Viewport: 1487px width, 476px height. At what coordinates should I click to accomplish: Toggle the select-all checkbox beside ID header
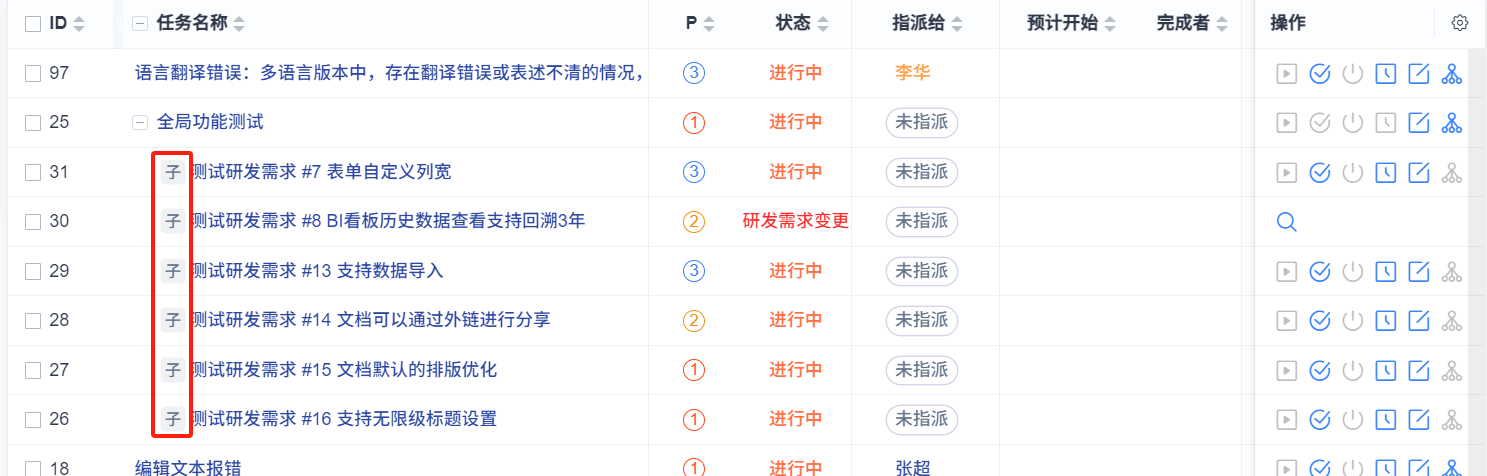[x=33, y=23]
